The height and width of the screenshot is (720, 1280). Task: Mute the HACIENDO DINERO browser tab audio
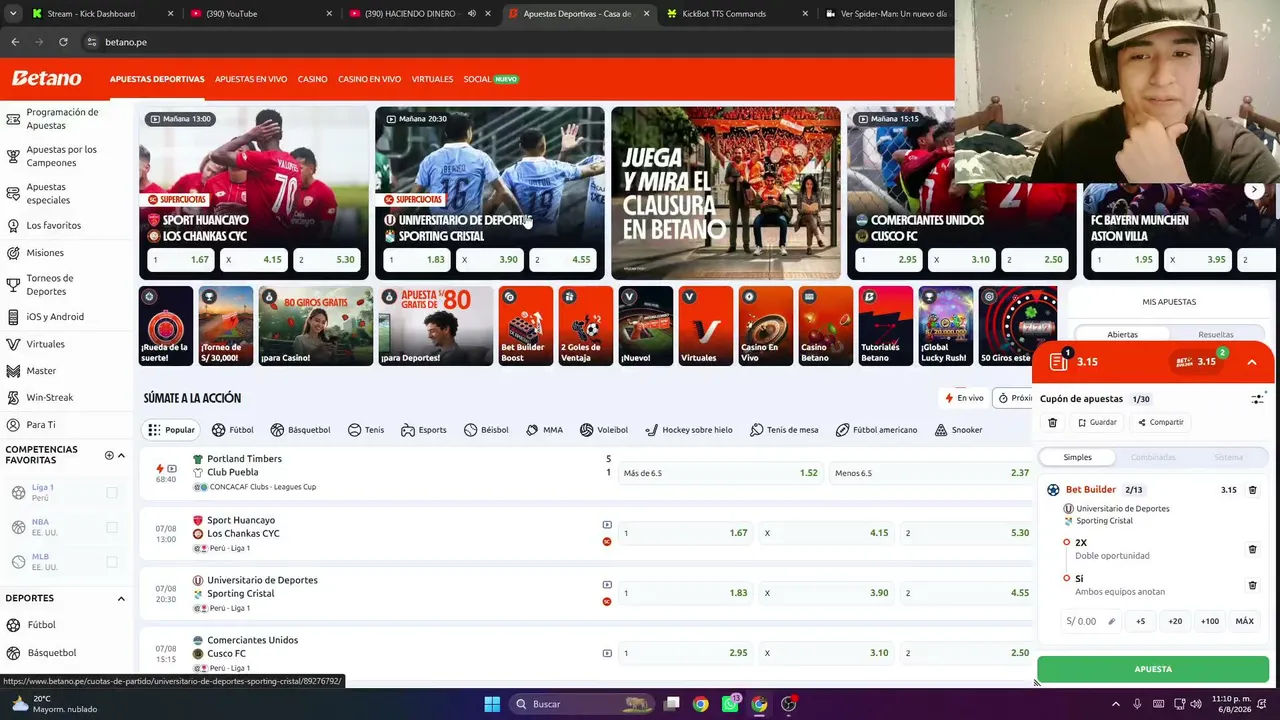pyautogui.click(x=471, y=14)
